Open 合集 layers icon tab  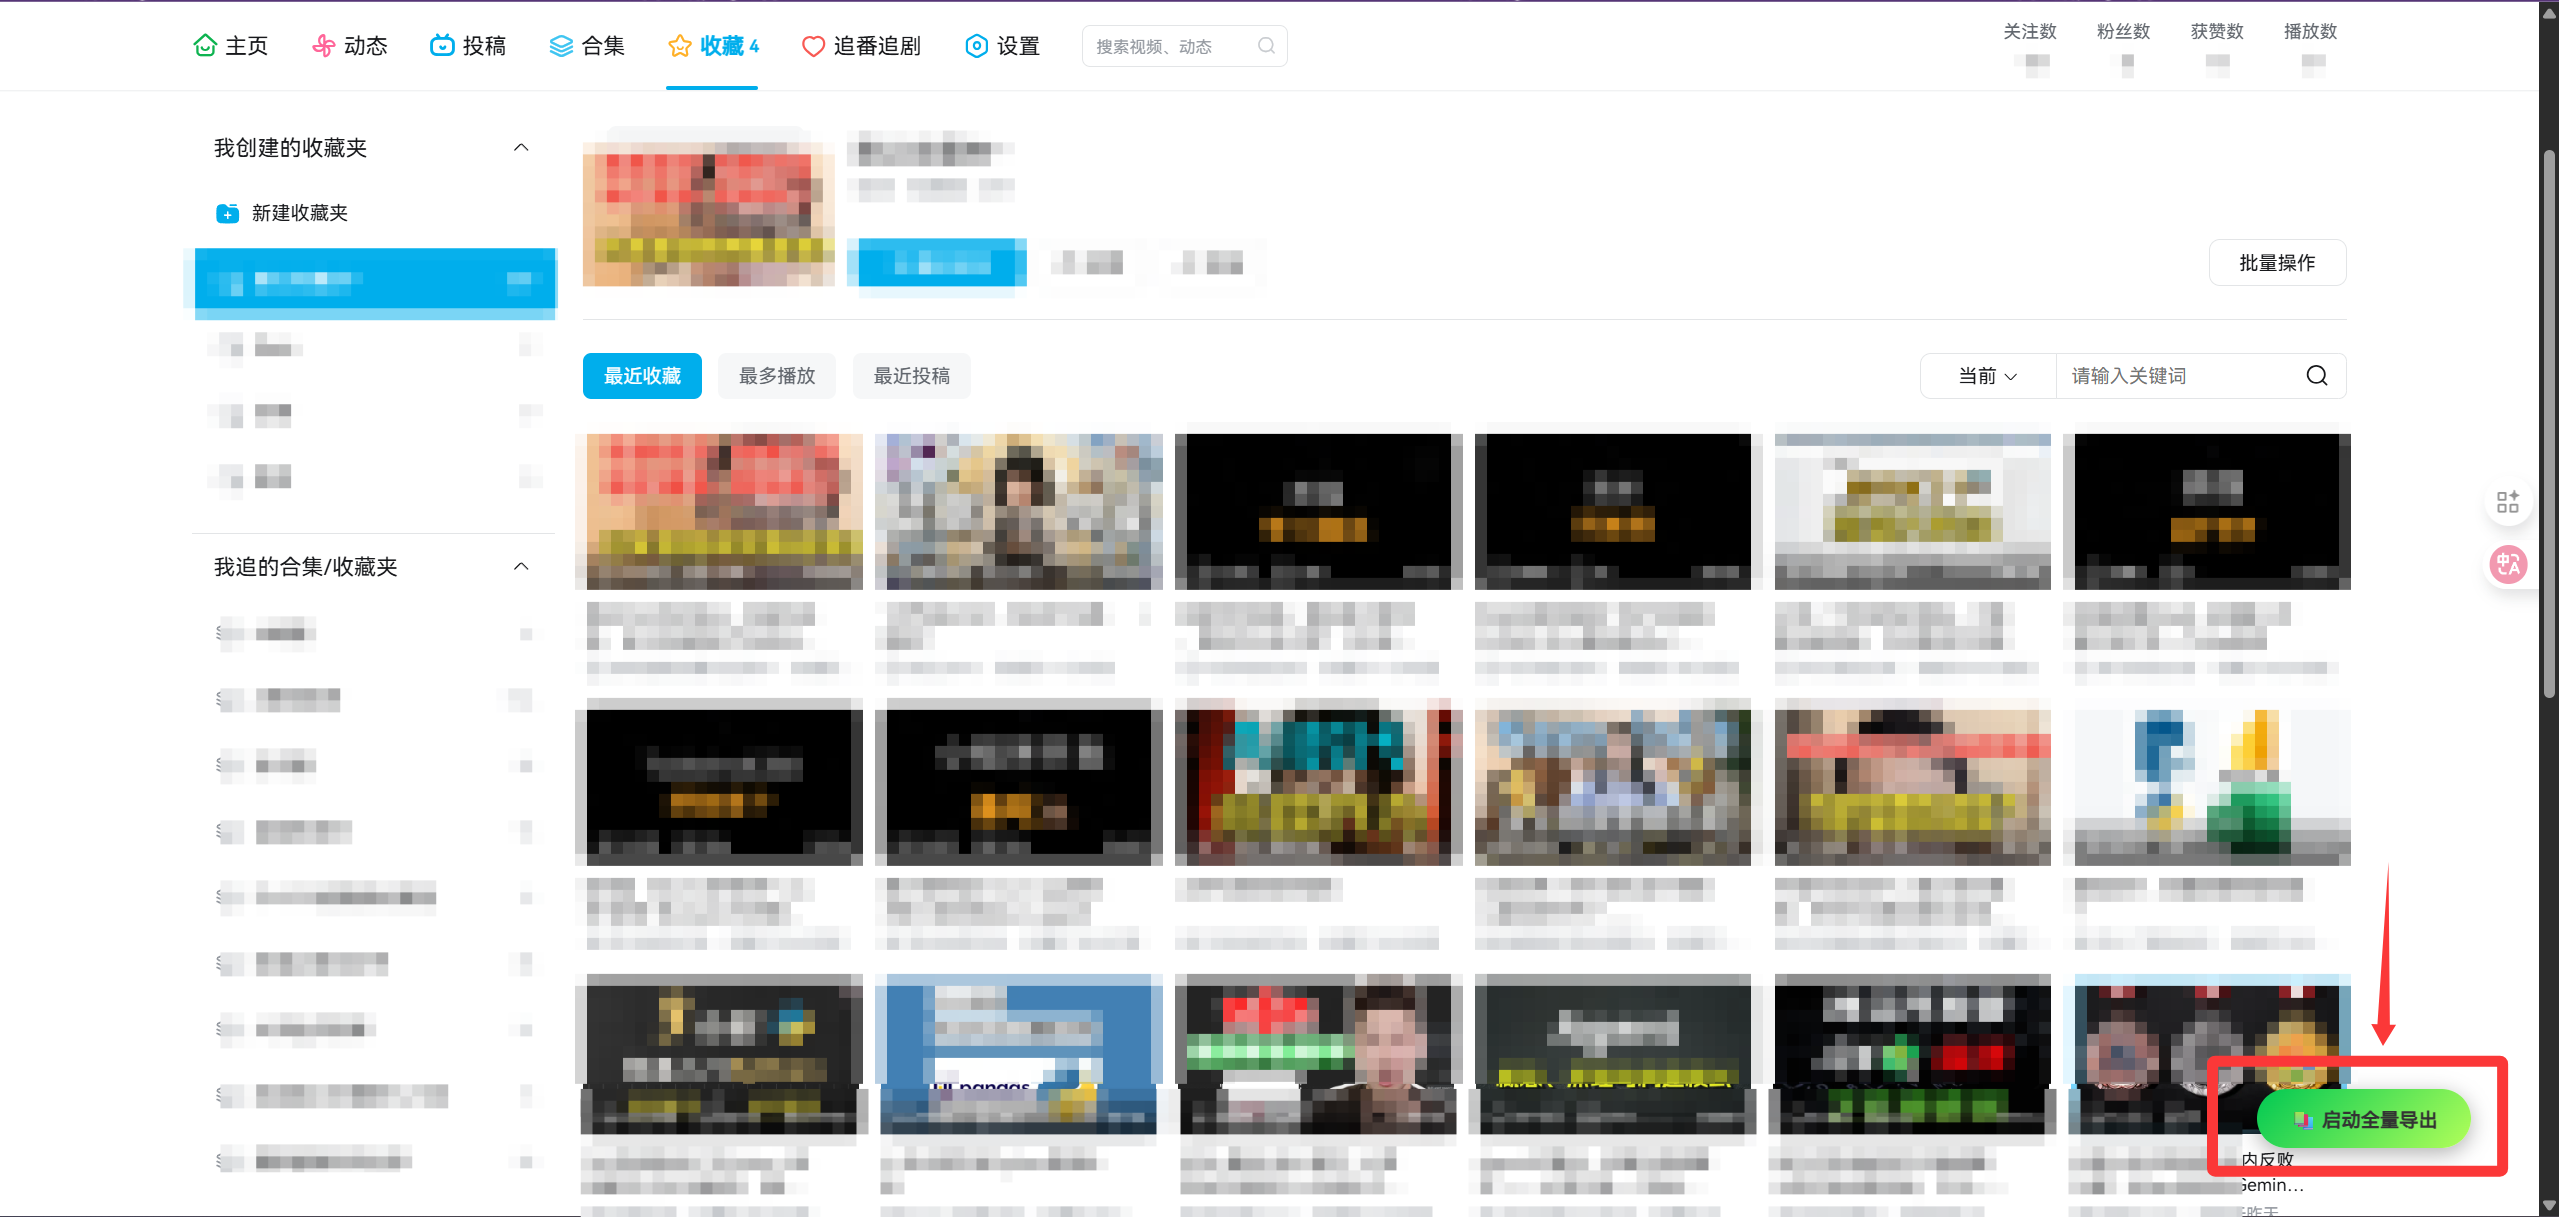coord(561,46)
